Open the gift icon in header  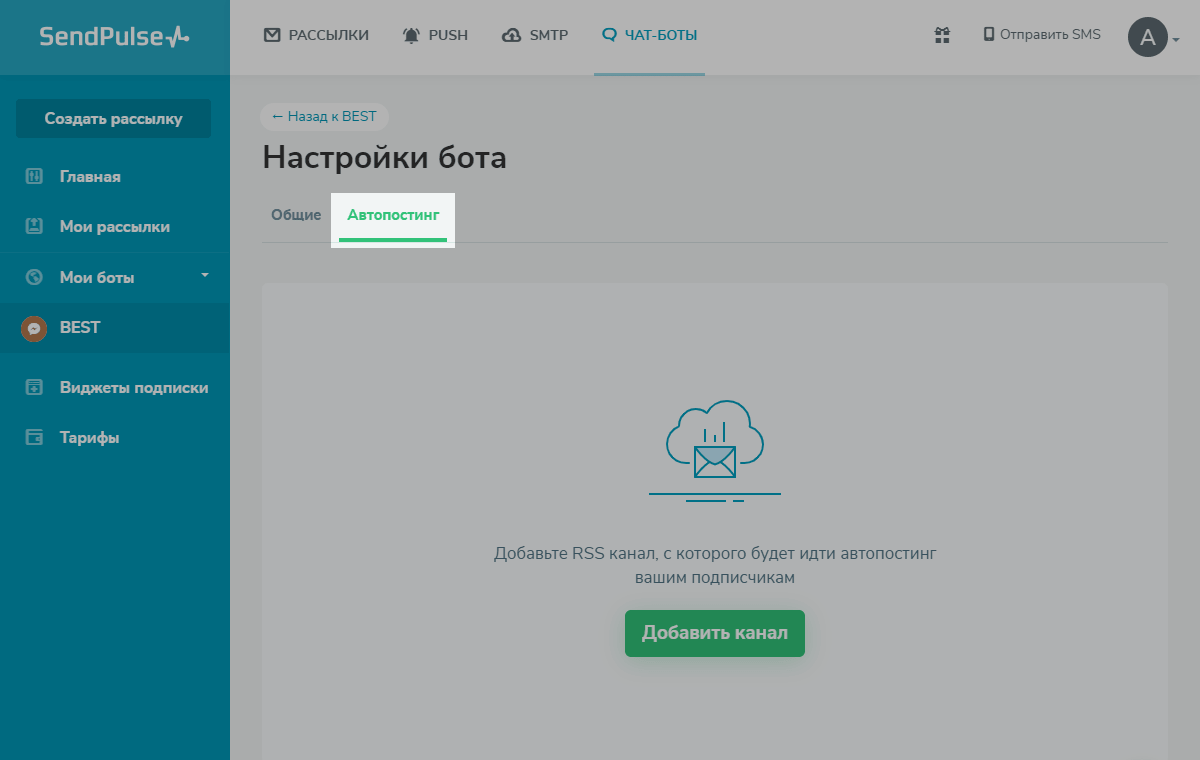point(942,35)
